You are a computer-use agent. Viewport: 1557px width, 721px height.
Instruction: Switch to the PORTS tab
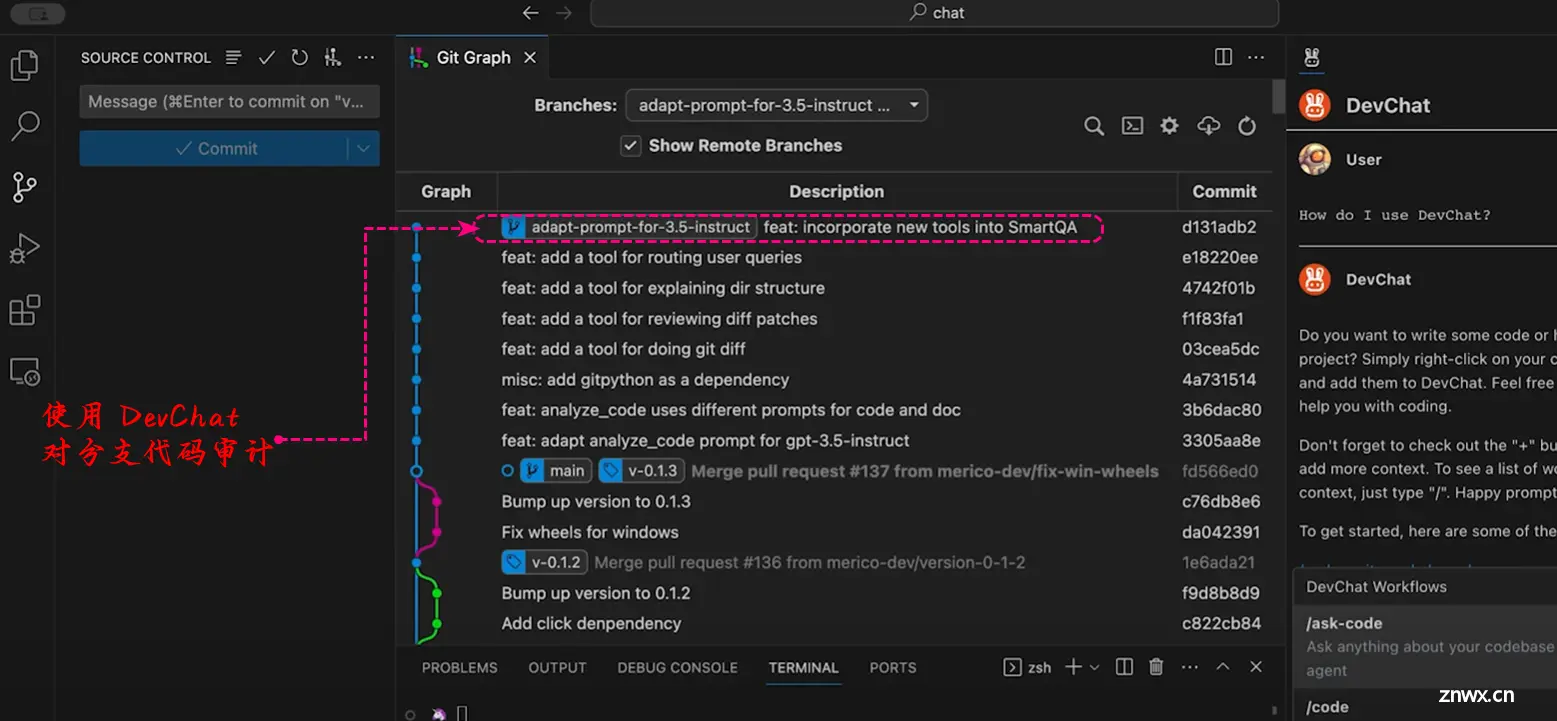pos(892,668)
